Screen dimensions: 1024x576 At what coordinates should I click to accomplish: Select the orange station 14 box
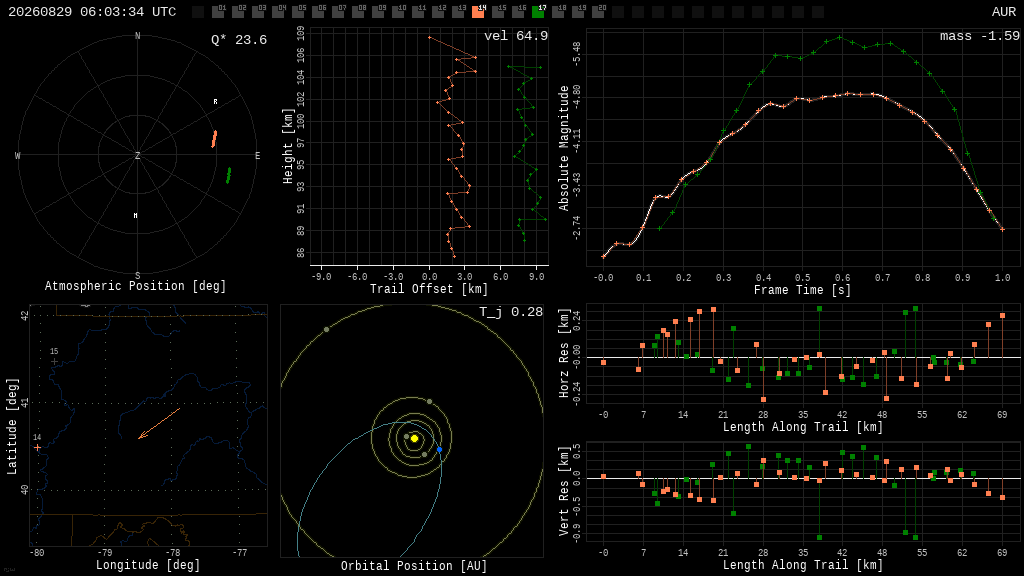[478, 11]
